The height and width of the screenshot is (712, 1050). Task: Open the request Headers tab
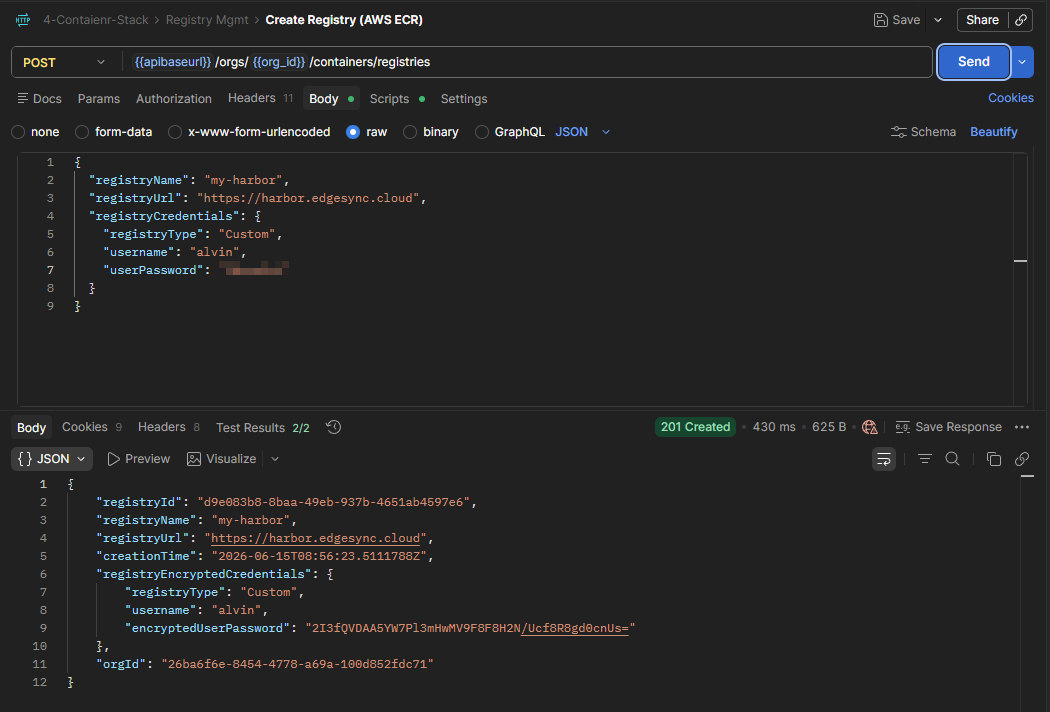pyautogui.click(x=260, y=98)
